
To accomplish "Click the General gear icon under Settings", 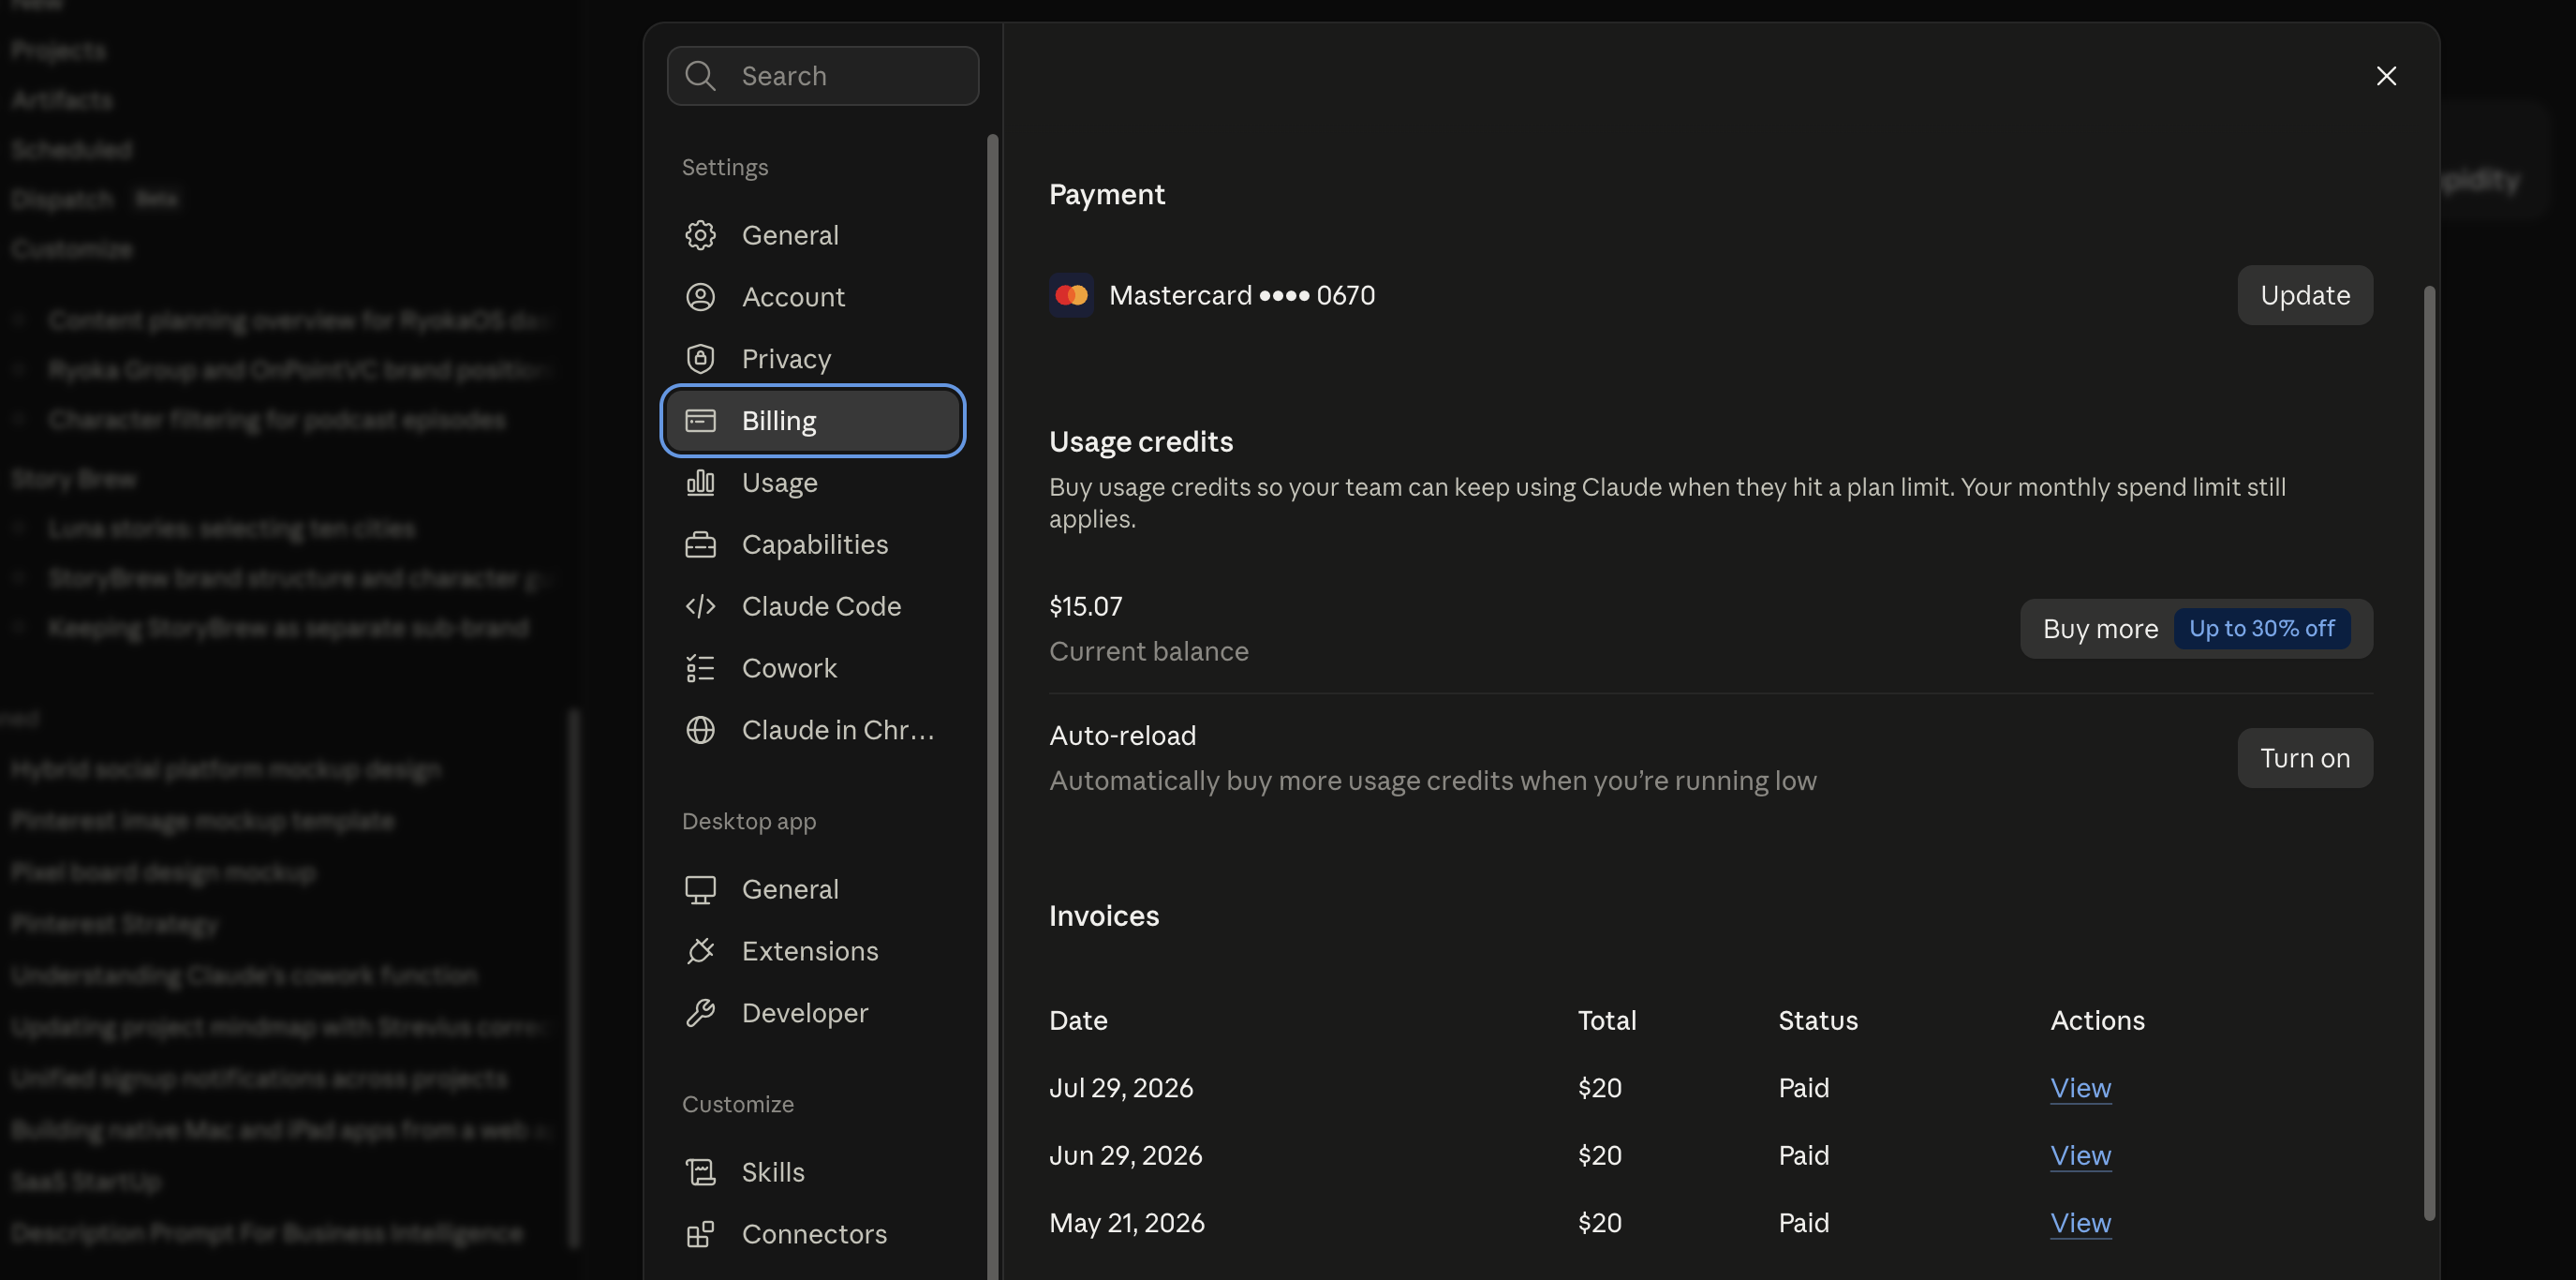I will pos(700,235).
